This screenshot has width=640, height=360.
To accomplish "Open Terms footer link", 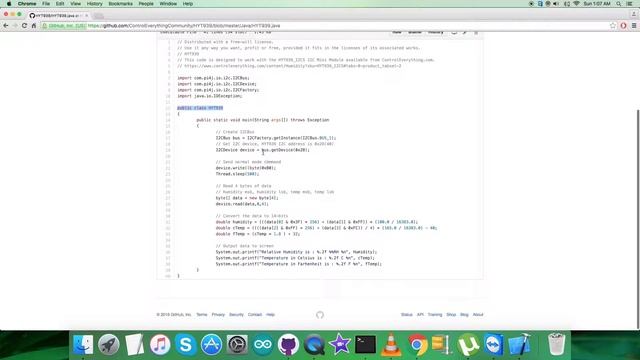I will 202,315.
